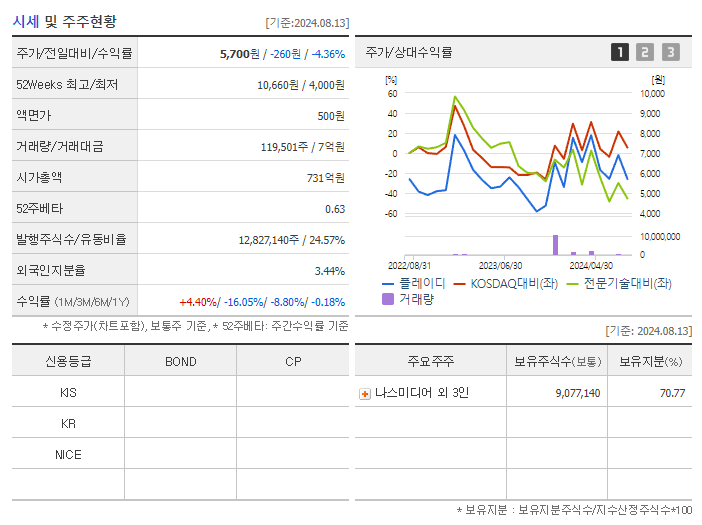702x525 pixels.
Task: Click the tall purple volume bar
Action: pyautogui.click(x=556, y=245)
